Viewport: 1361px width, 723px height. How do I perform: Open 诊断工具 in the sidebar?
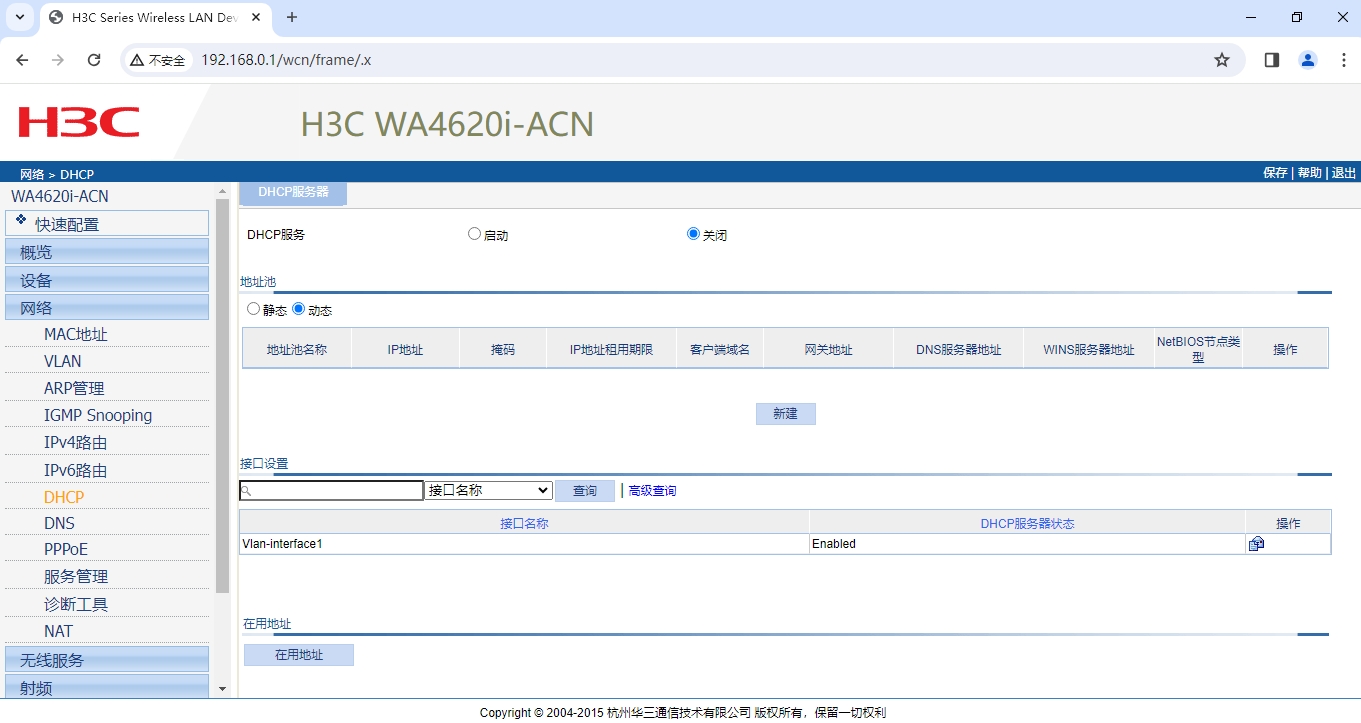76,604
